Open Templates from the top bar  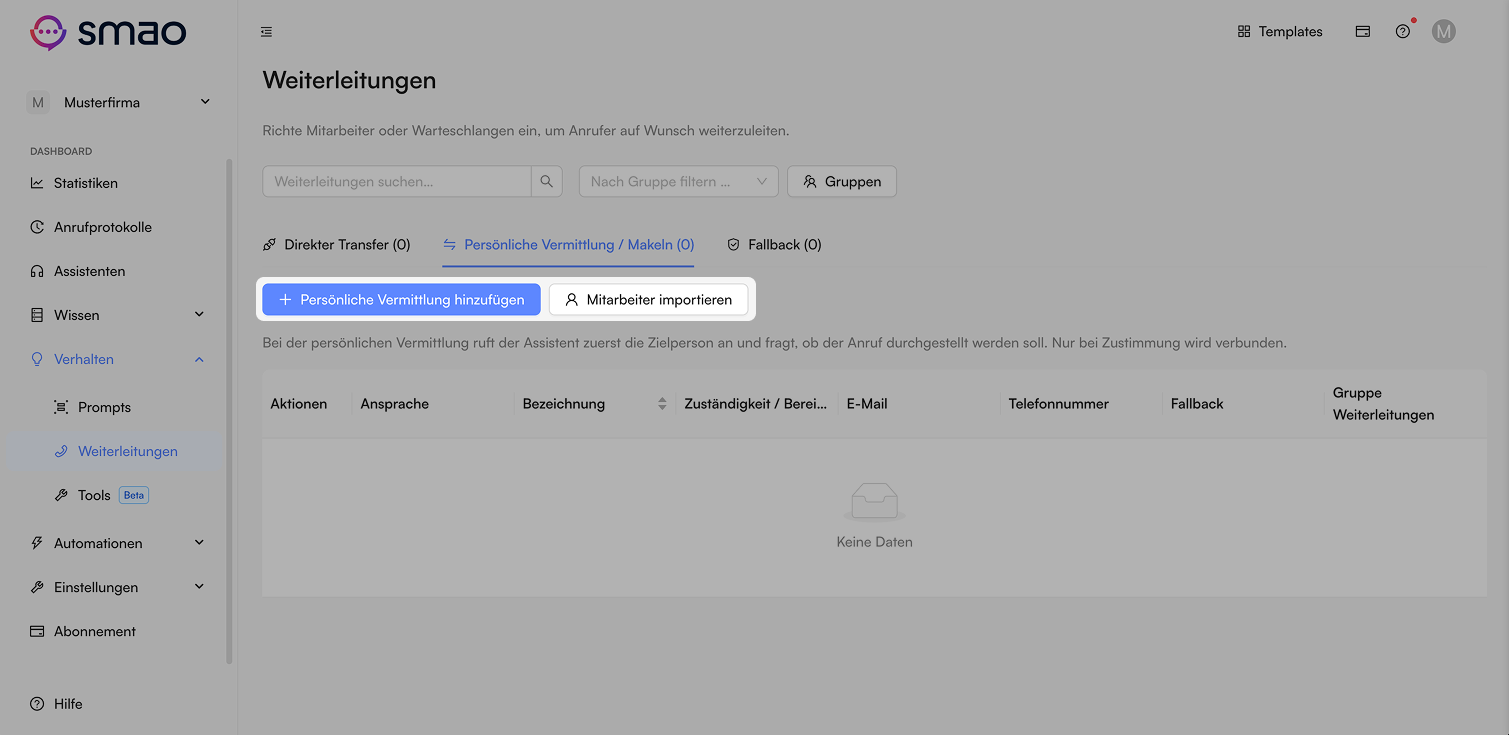point(1280,32)
